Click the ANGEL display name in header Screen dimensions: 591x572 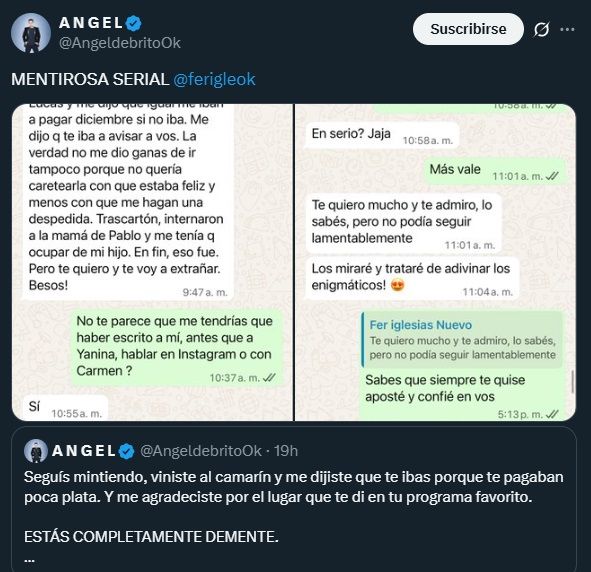coord(91,23)
